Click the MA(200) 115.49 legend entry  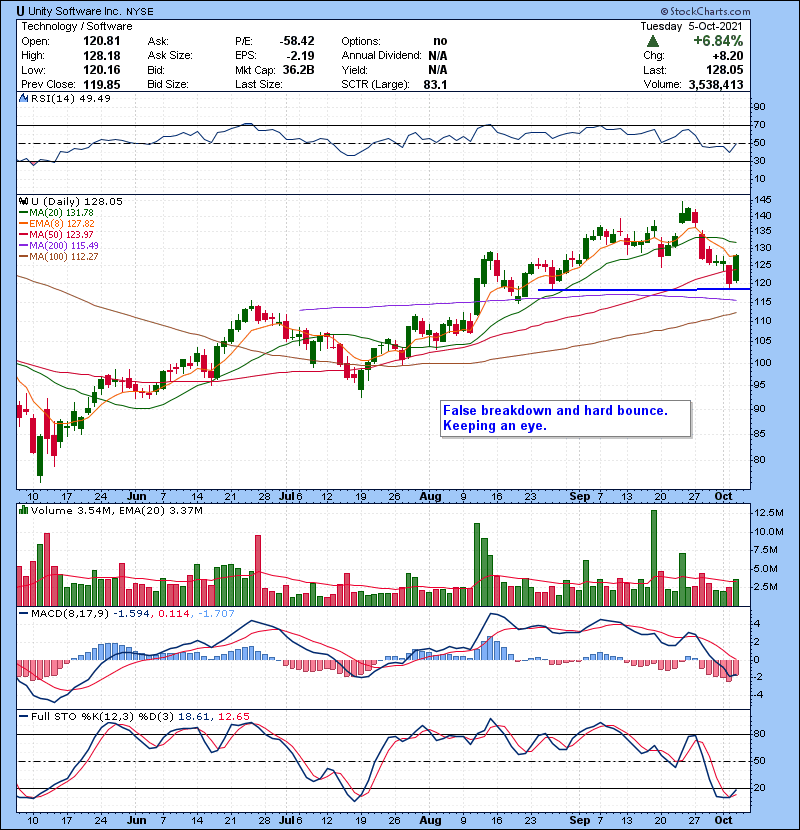tap(59, 246)
